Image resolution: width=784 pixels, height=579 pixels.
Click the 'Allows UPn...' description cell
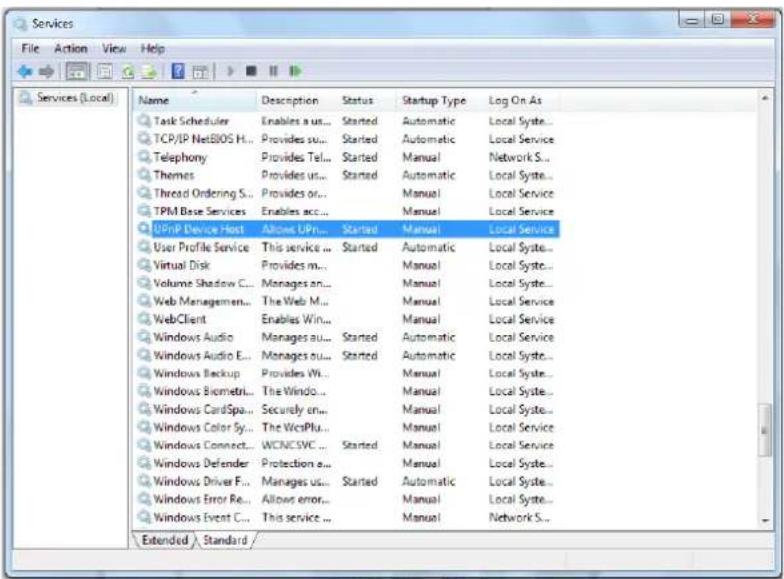(x=294, y=229)
